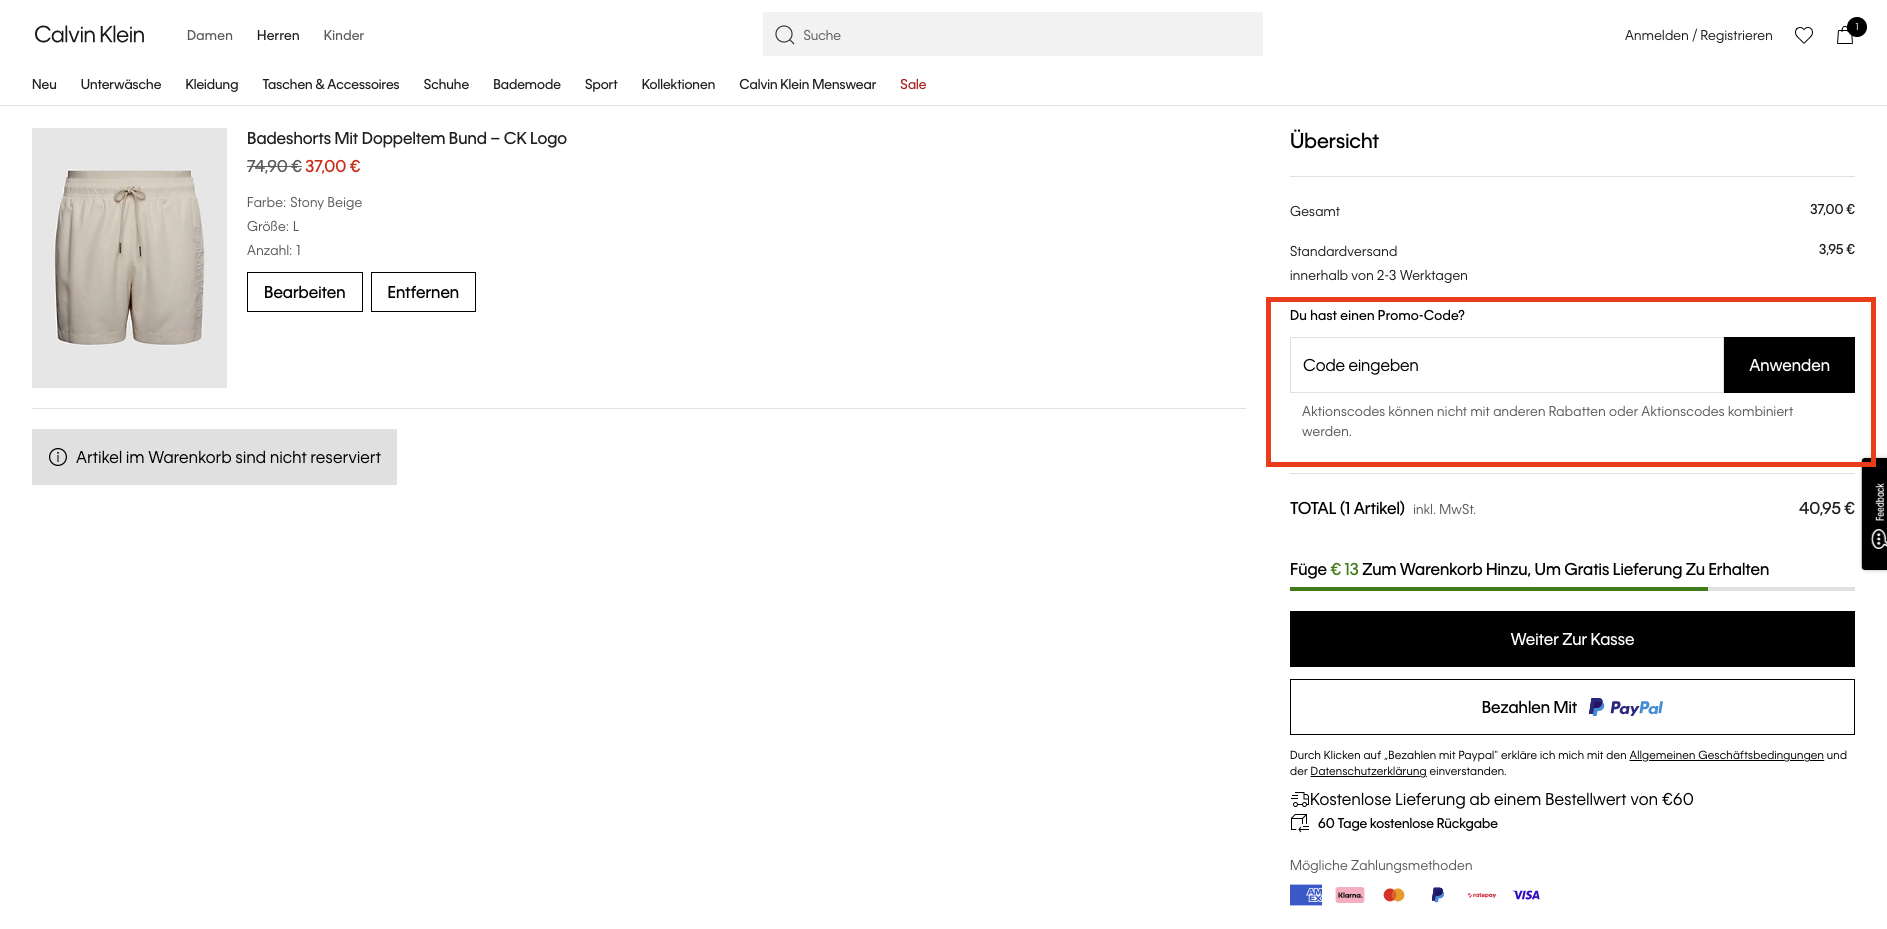Click the Größe: L text
The image size is (1887, 929).
click(273, 226)
